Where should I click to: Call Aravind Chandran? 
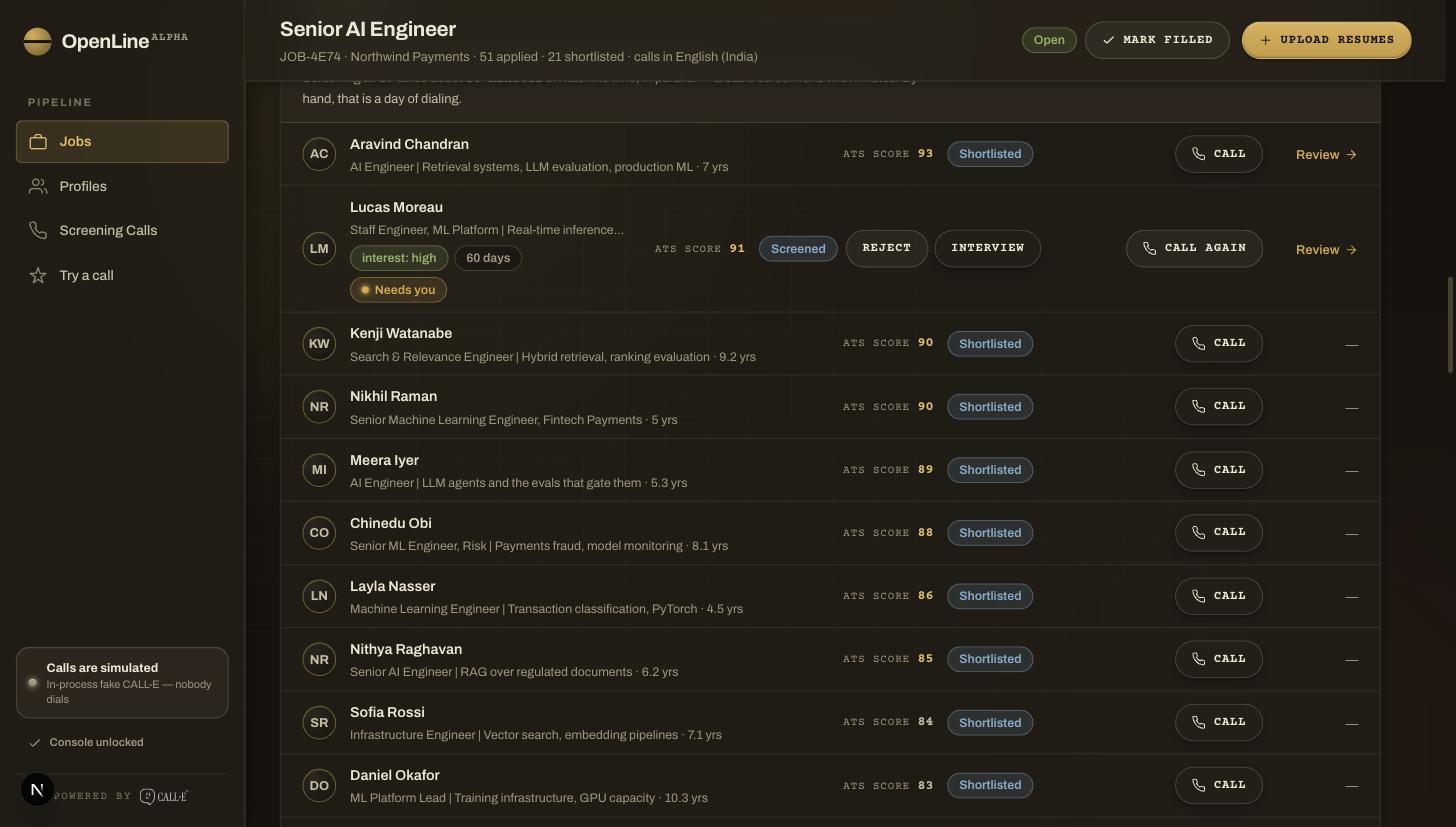pyautogui.click(x=1219, y=154)
